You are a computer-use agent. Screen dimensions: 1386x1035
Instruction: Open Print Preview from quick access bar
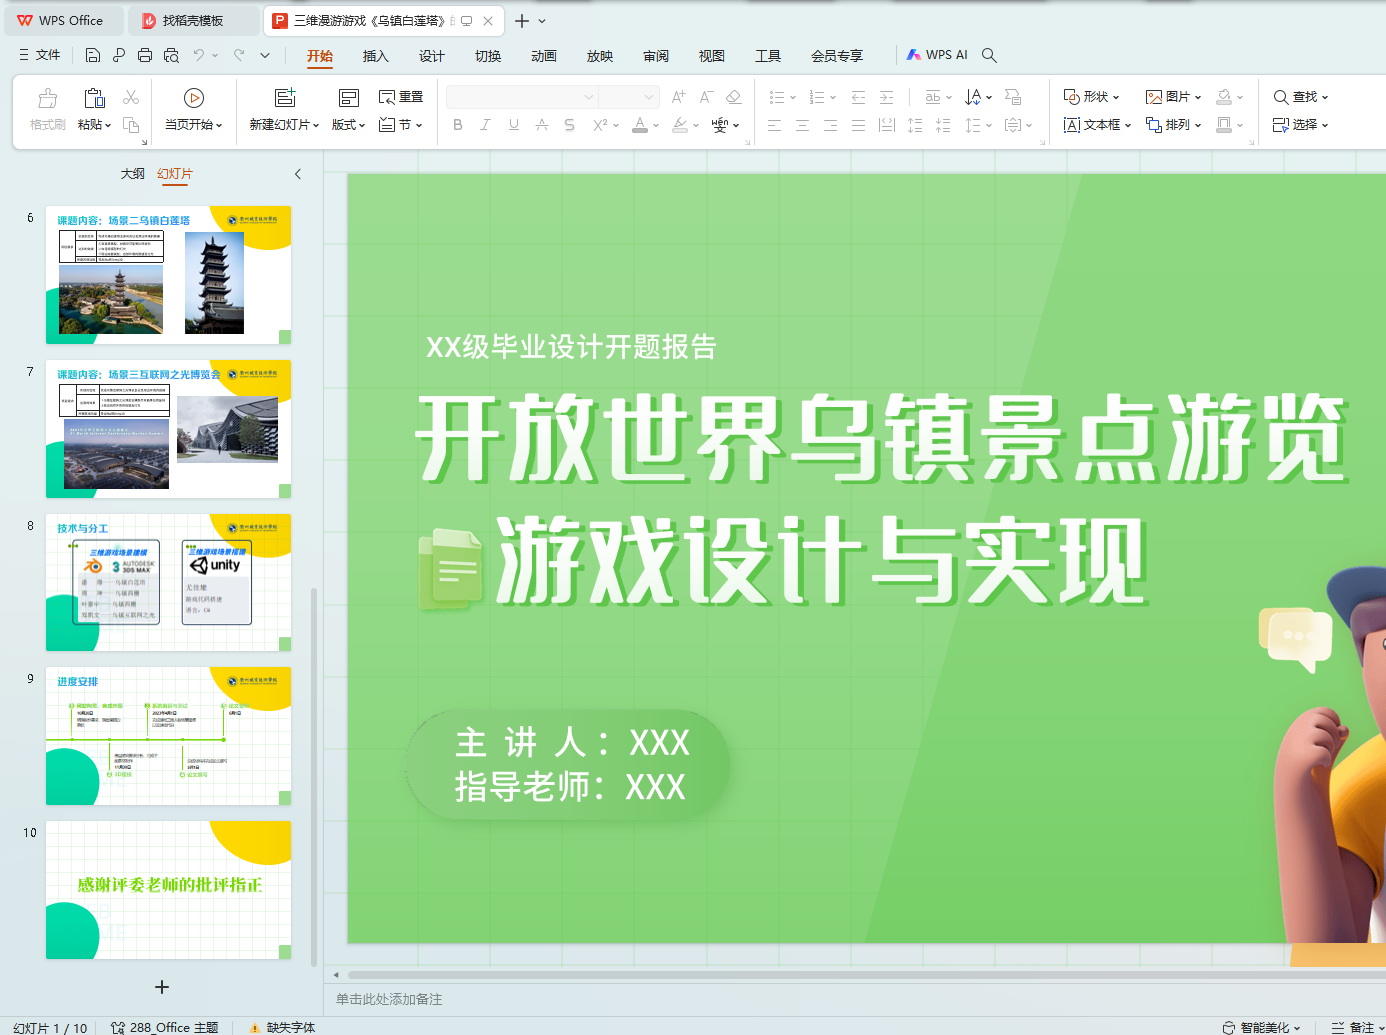pyautogui.click(x=171, y=55)
